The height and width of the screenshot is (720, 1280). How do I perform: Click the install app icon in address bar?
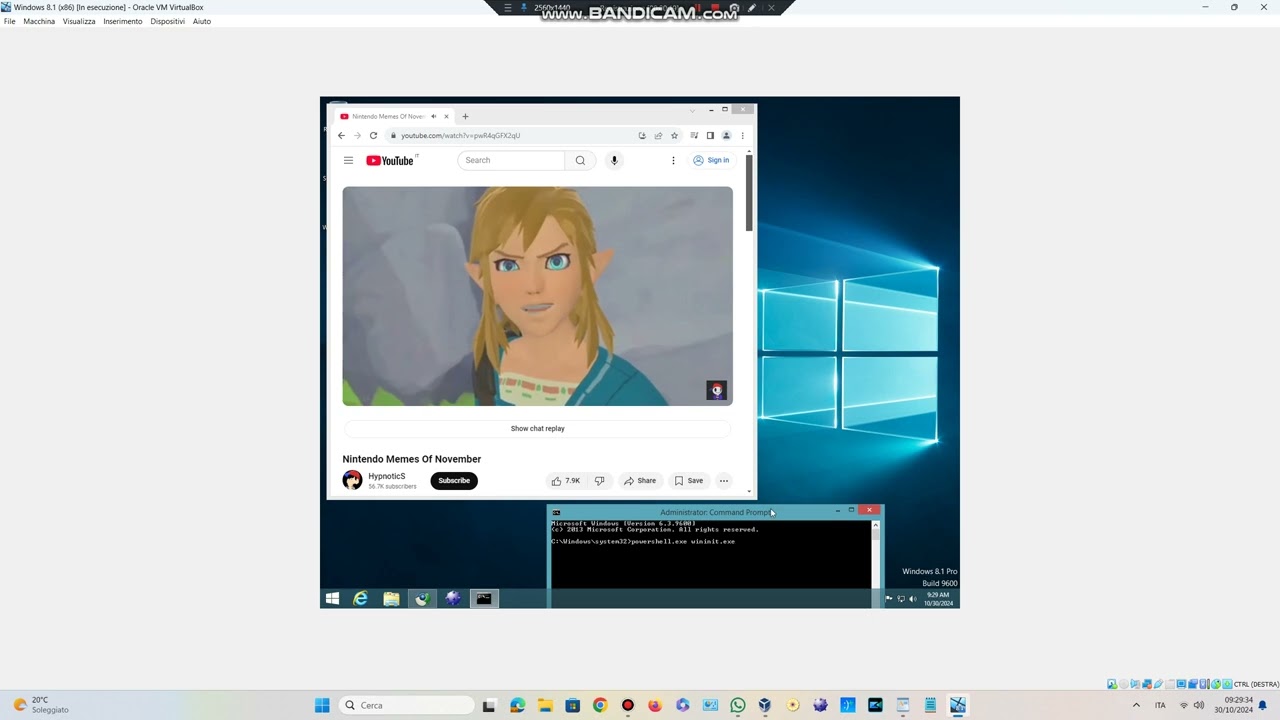pyautogui.click(x=642, y=135)
